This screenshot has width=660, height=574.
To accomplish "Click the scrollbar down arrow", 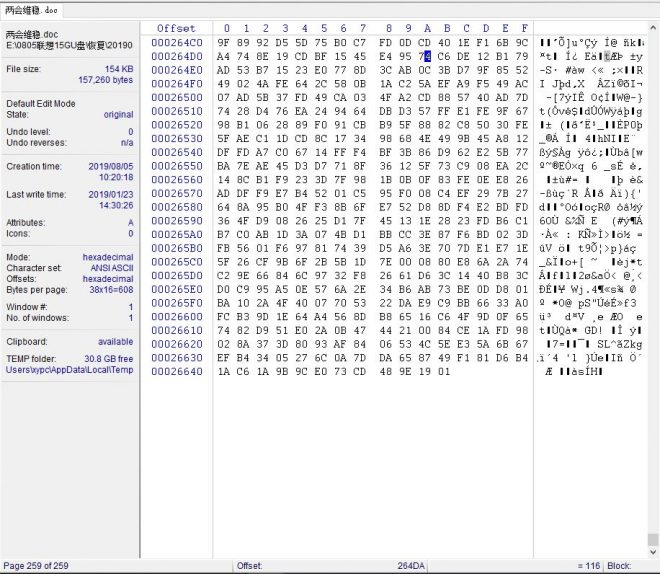I will pos(652,550).
